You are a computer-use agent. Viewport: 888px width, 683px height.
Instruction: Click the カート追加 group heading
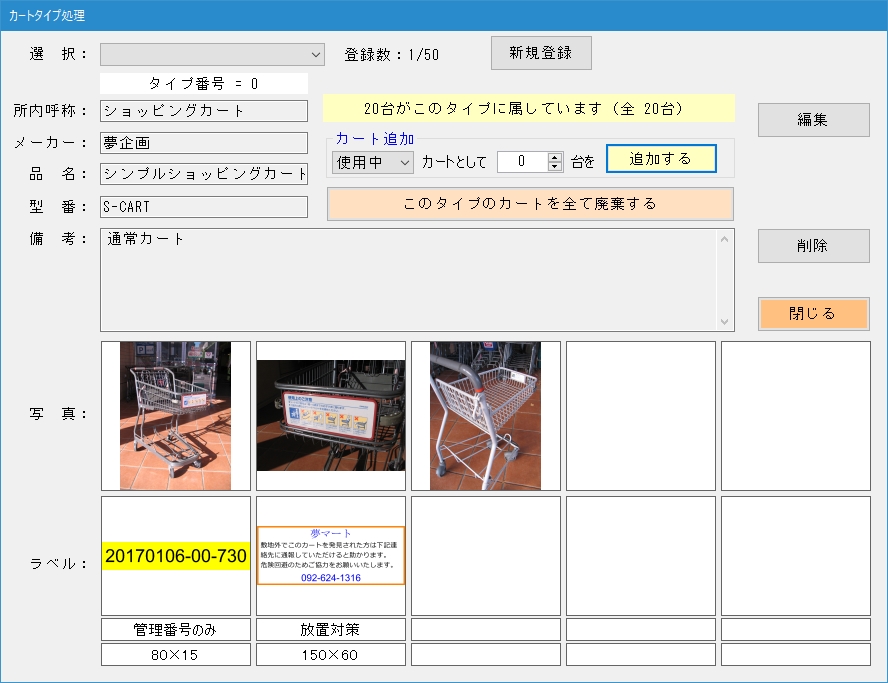tap(375, 139)
